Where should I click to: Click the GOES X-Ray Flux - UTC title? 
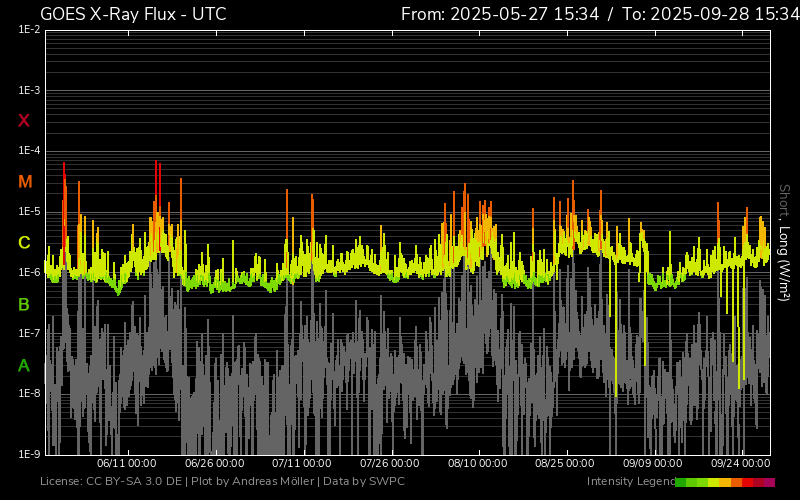[x=133, y=14]
